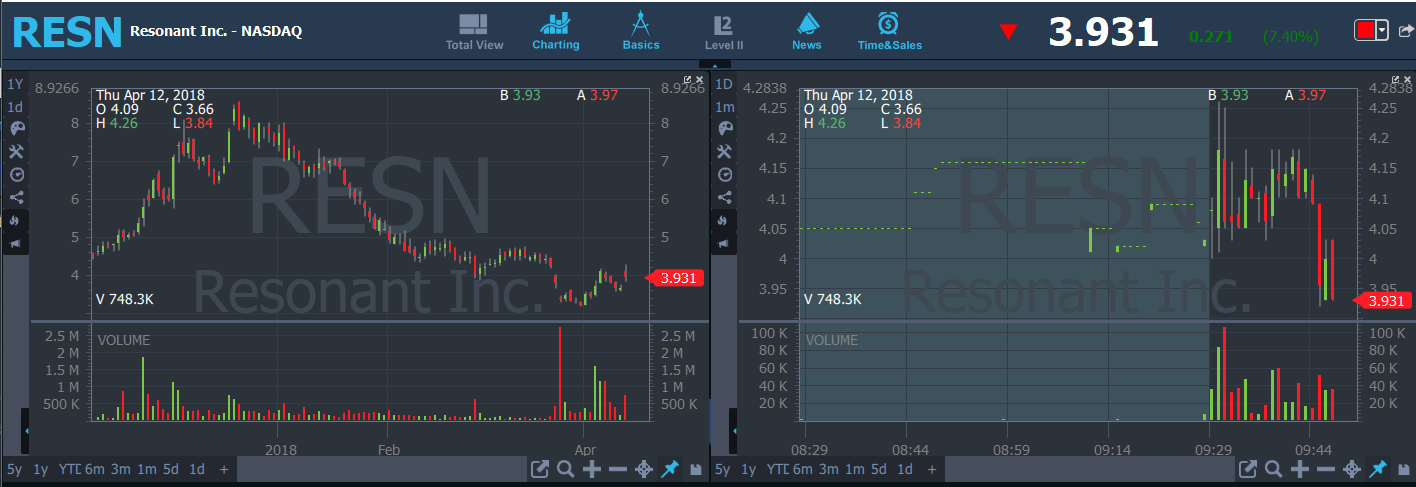Image resolution: width=1416 pixels, height=487 pixels.
Task: Select the 3m range on left chart
Action: 120,469
